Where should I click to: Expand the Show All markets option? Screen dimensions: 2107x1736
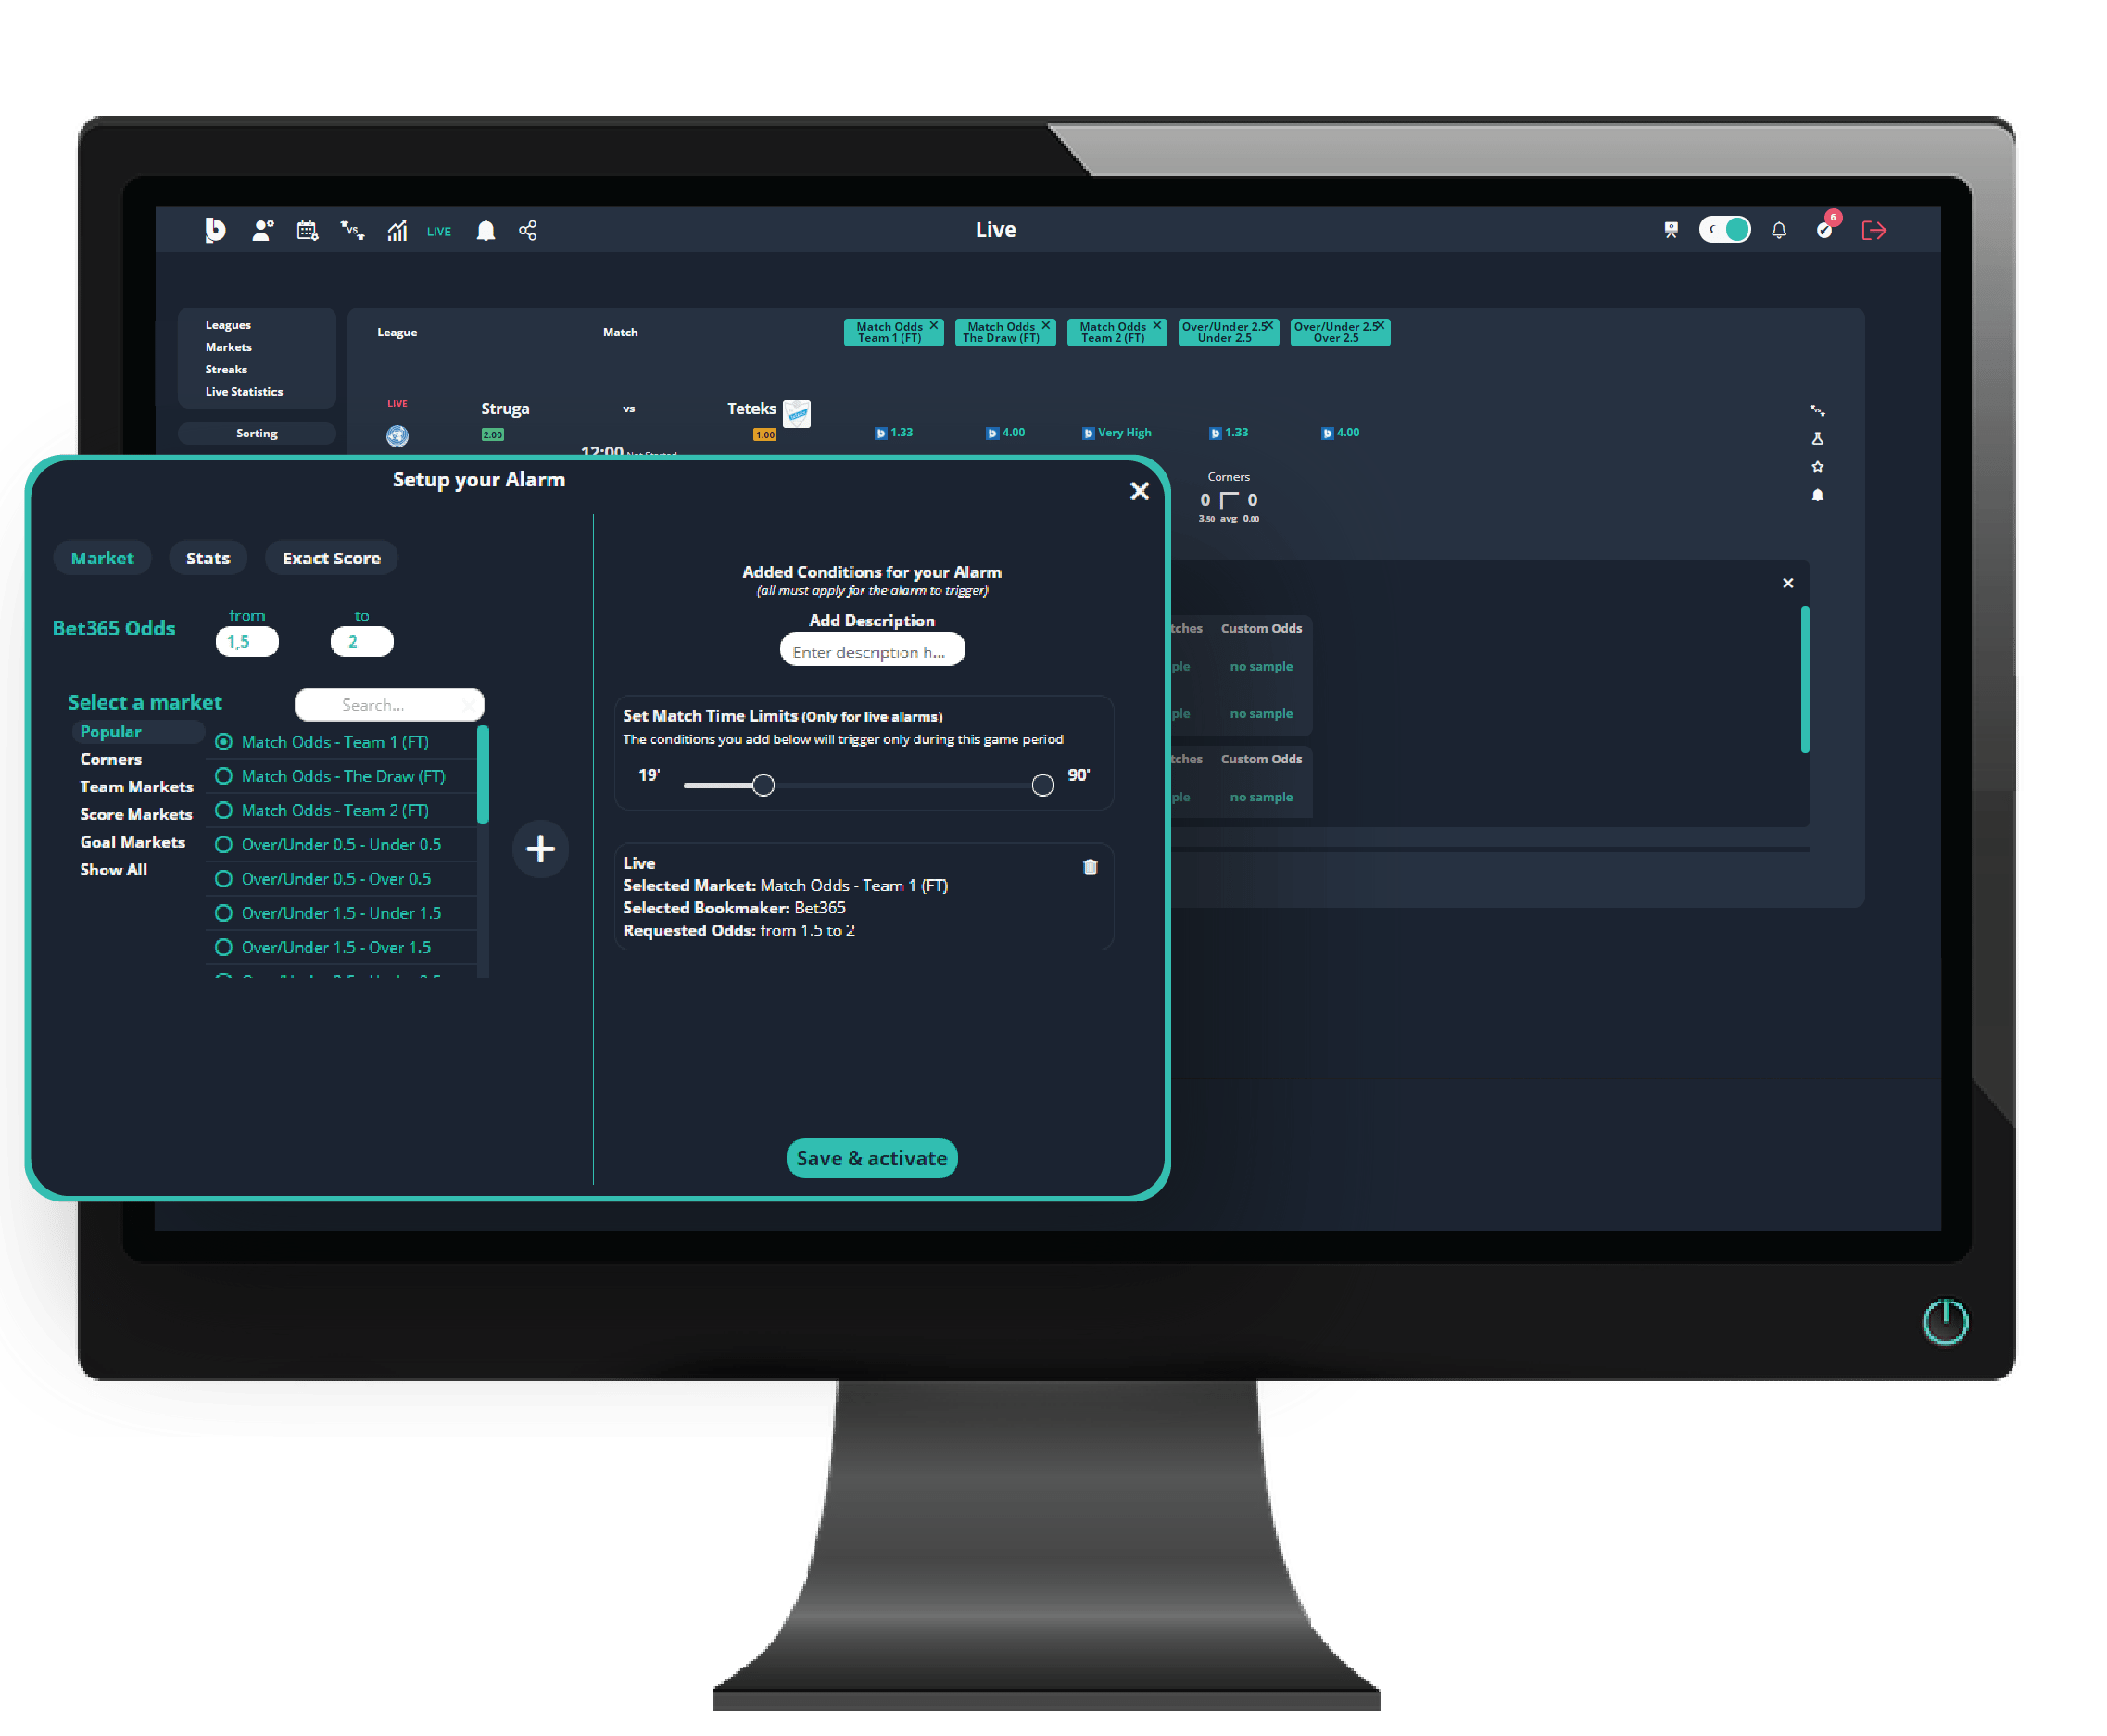pos(112,870)
